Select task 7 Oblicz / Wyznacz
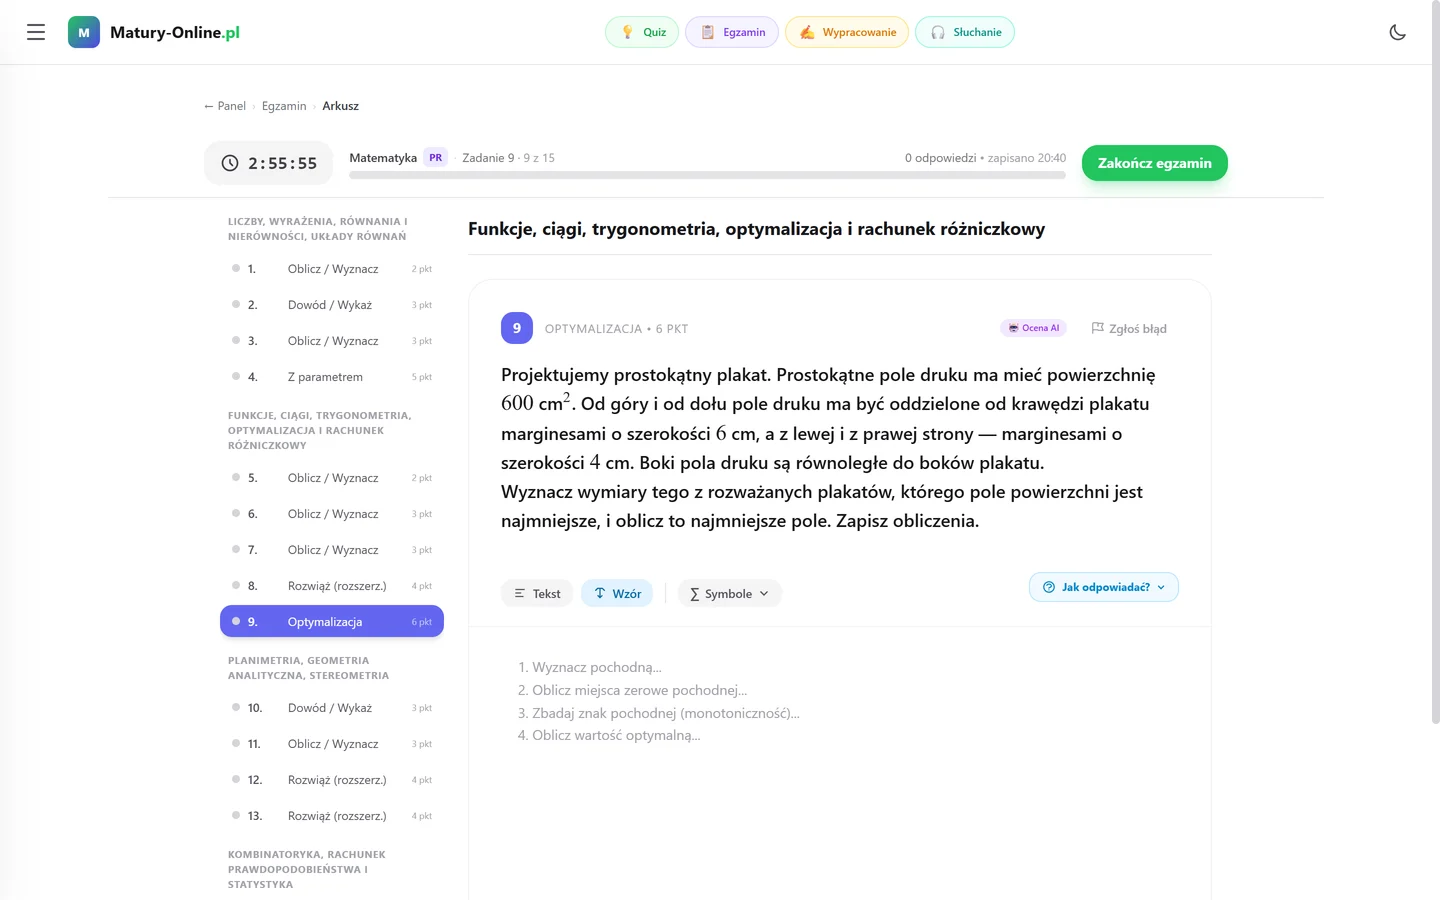 [332, 550]
